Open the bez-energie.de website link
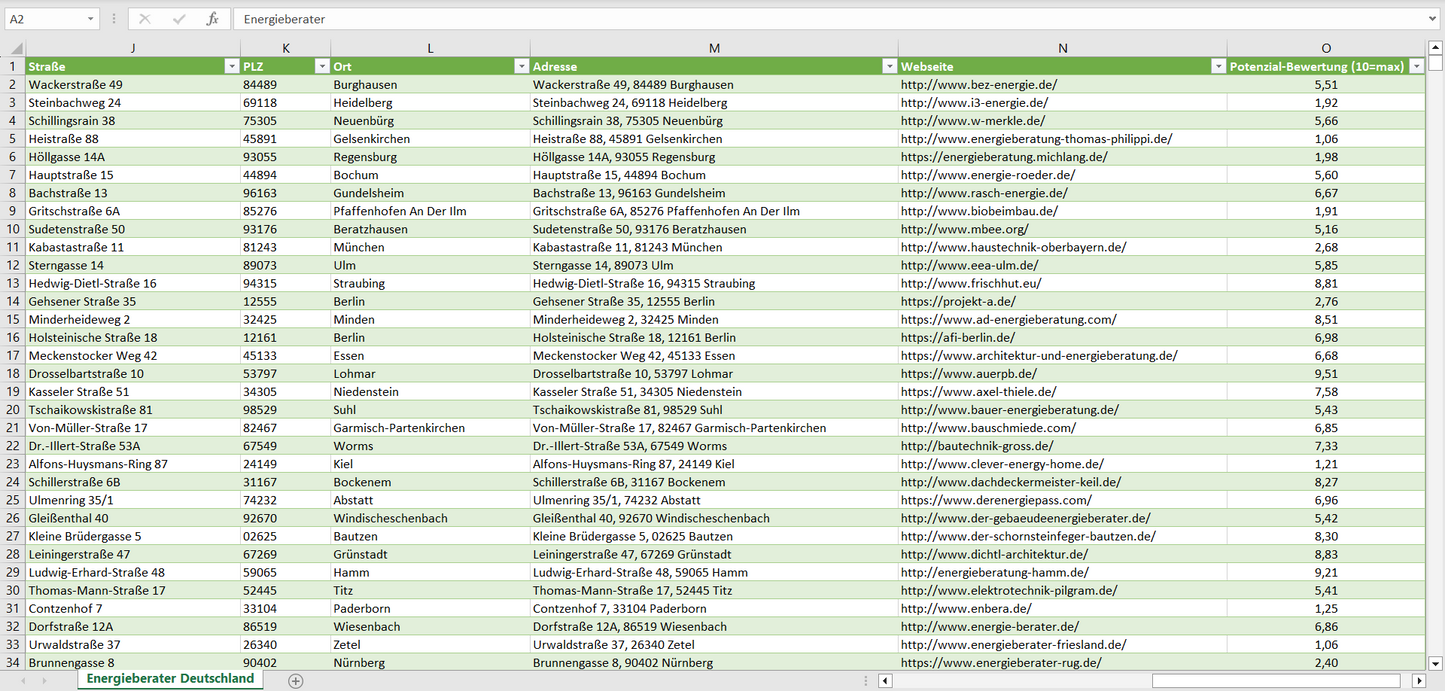The width and height of the screenshot is (1445, 691). 978,85
